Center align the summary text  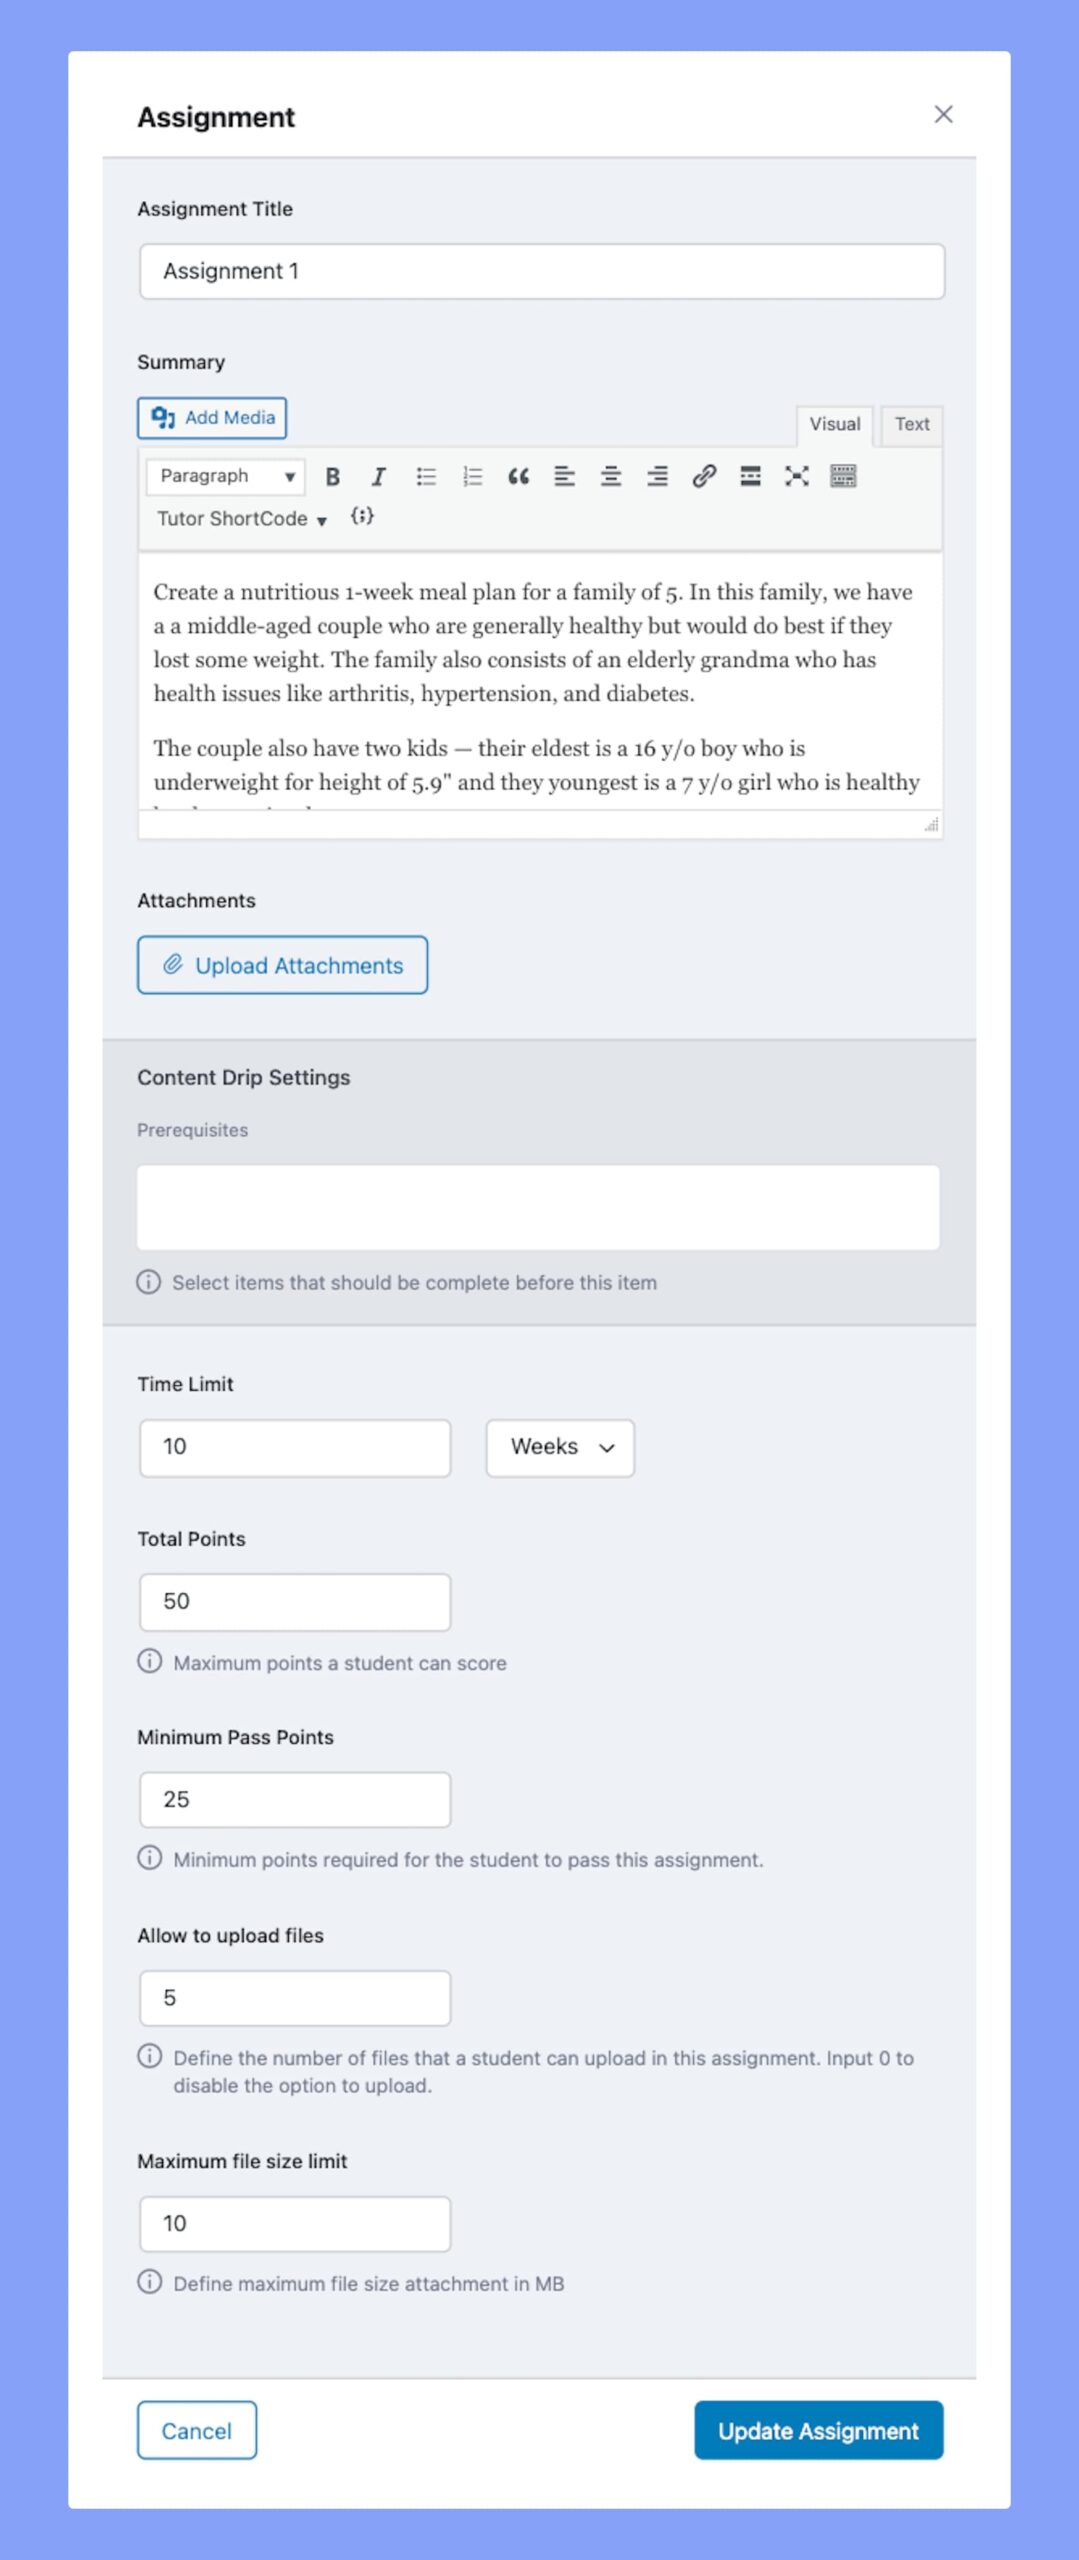(610, 477)
